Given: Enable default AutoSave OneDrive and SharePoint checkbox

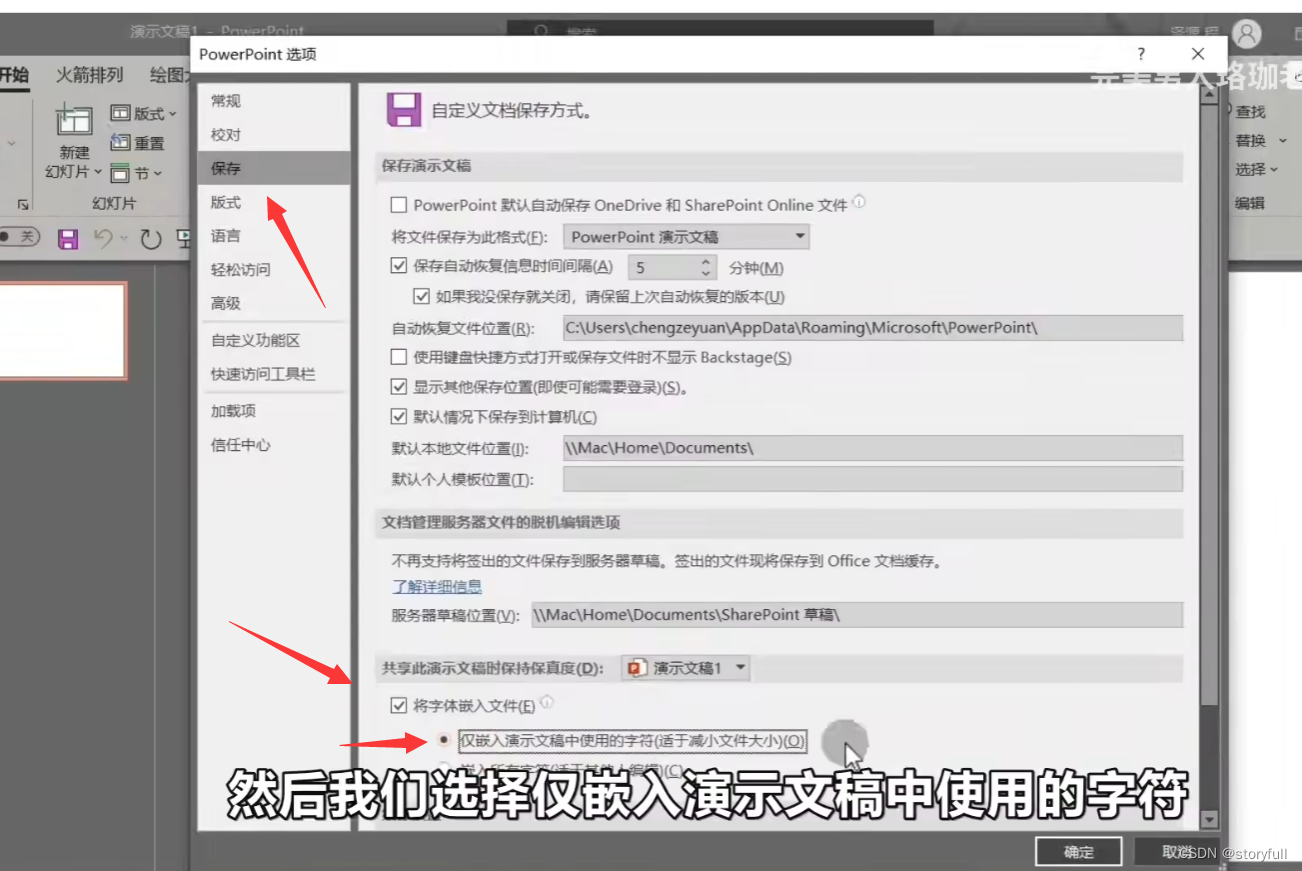Looking at the screenshot, I should 399,205.
